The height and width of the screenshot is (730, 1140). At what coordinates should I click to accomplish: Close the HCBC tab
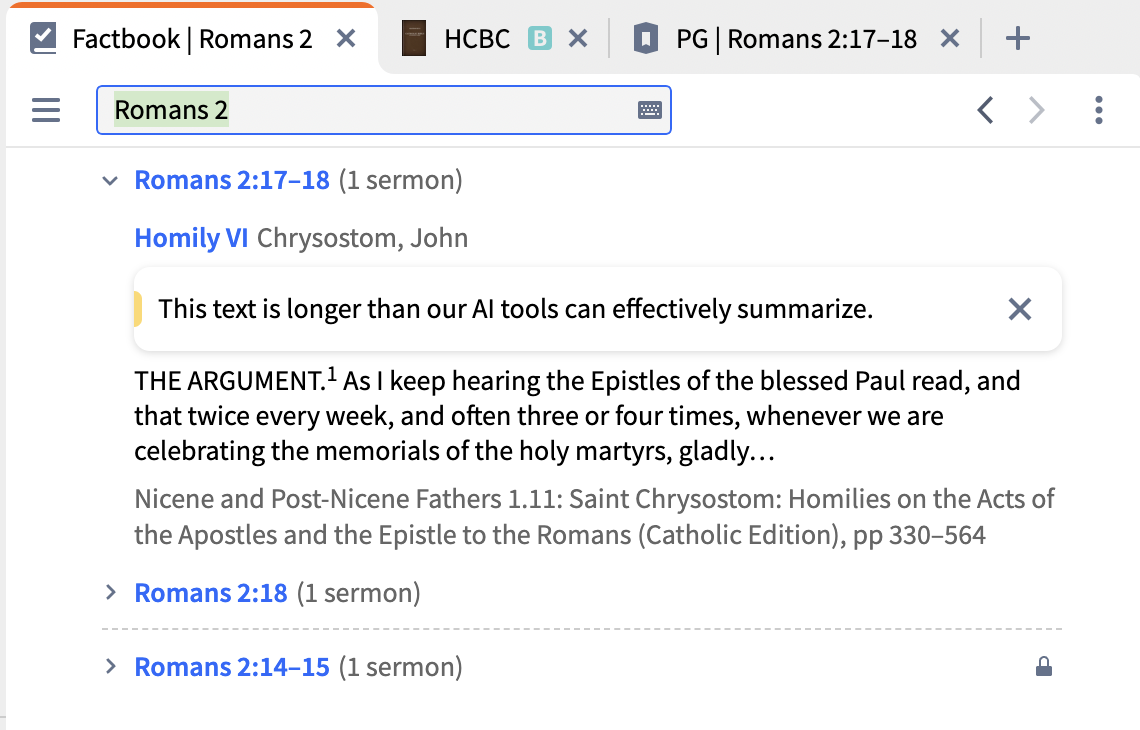(x=577, y=39)
